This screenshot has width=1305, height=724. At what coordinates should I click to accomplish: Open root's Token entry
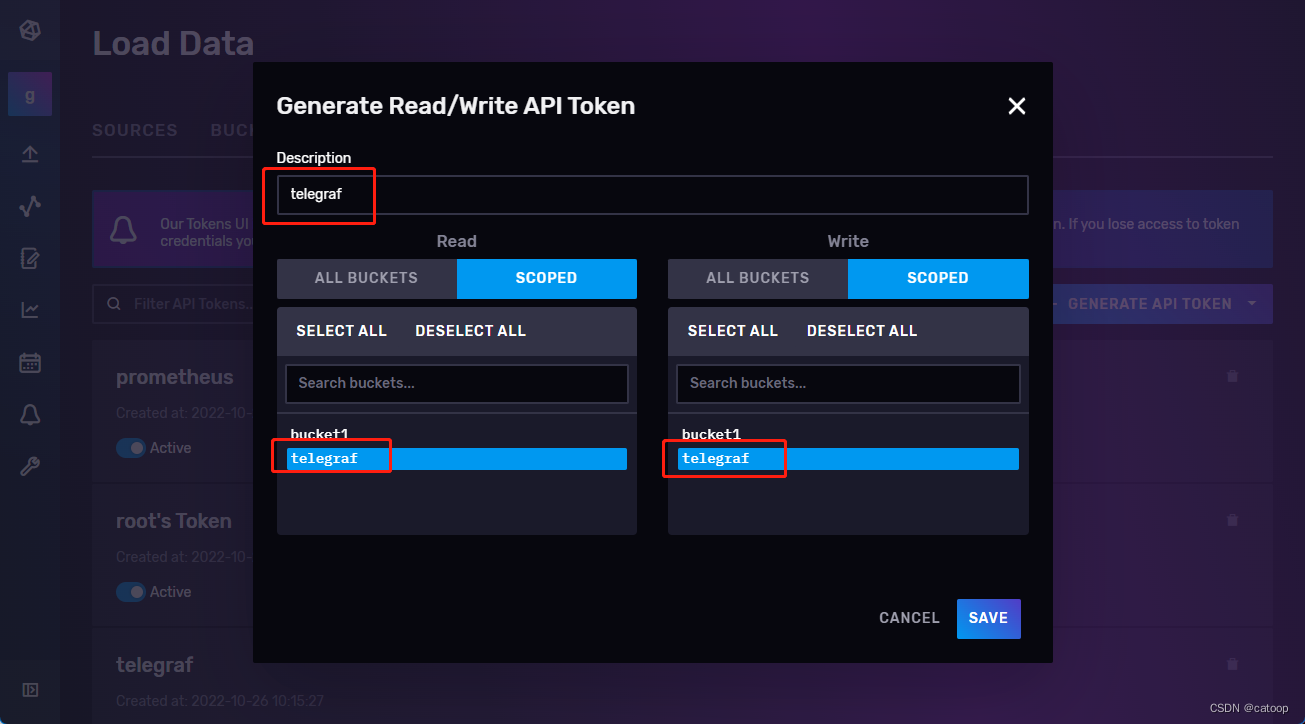coord(174,521)
